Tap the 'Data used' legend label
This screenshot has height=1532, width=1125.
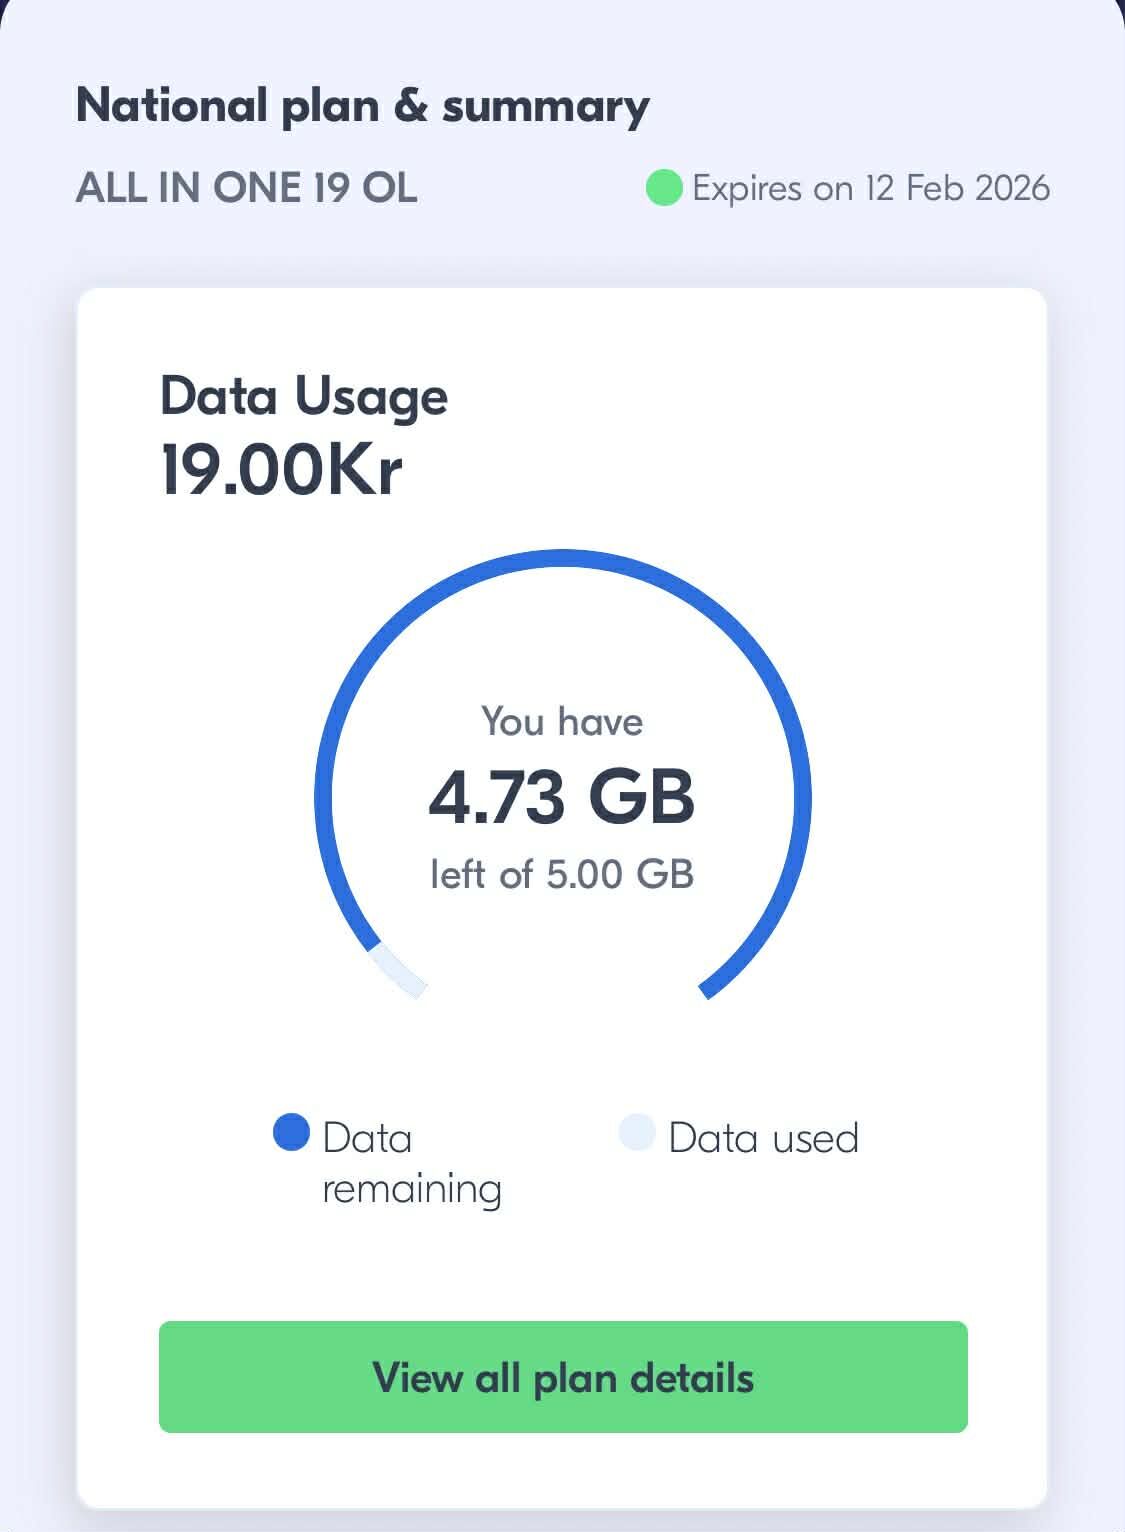coord(763,1138)
